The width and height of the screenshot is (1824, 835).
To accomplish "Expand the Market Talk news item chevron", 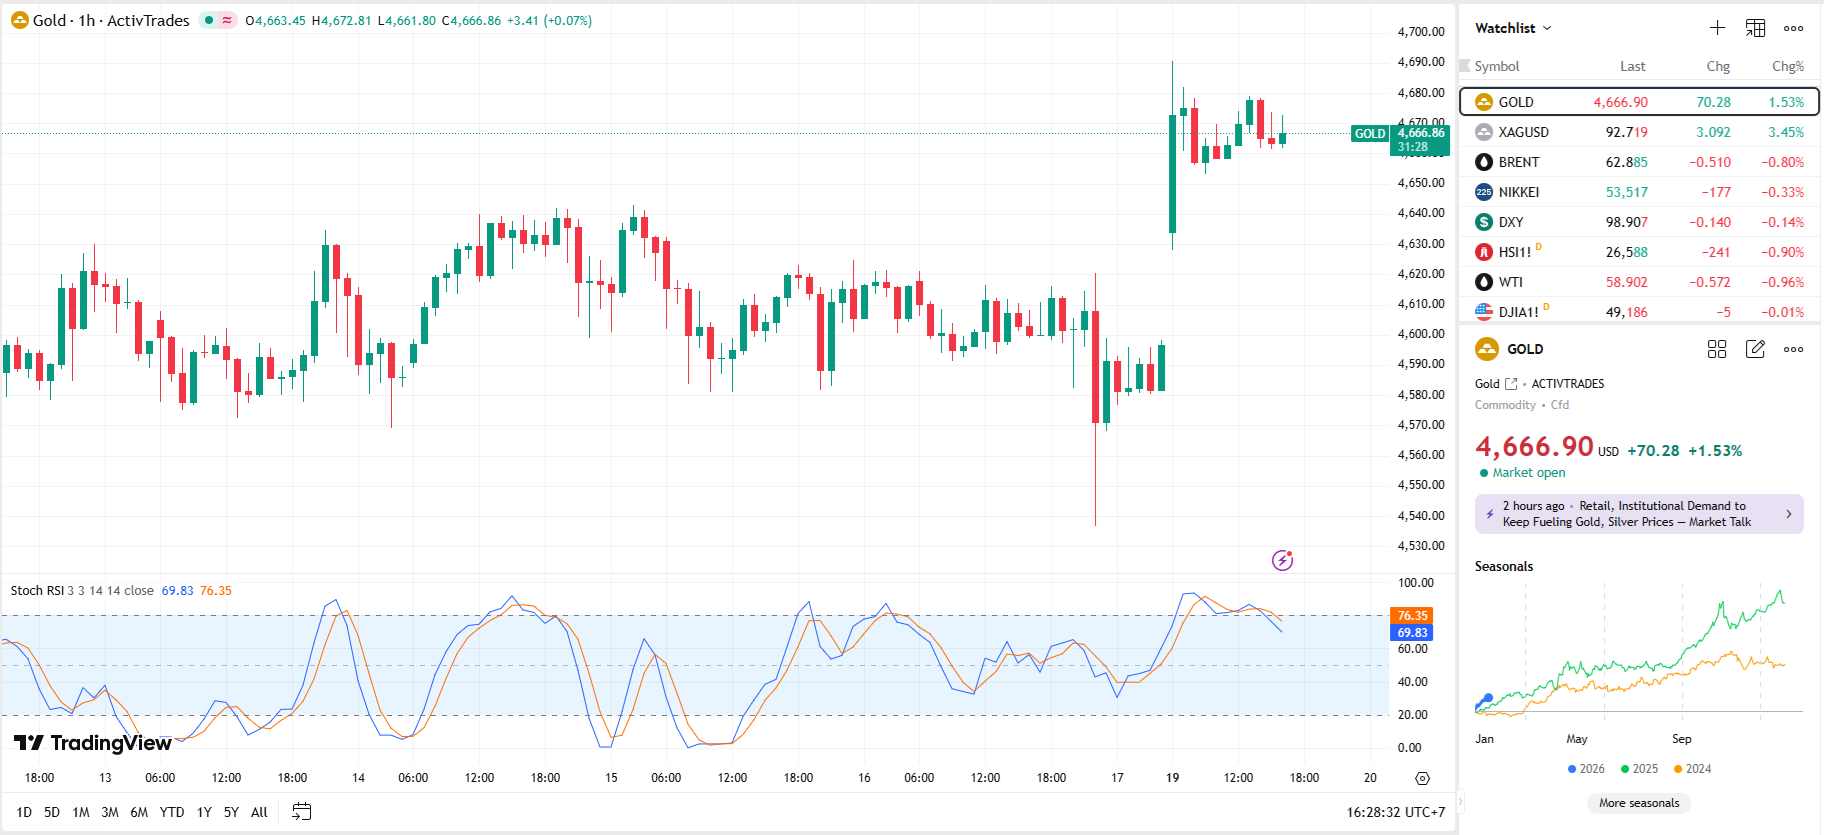I will pos(1789,514).
